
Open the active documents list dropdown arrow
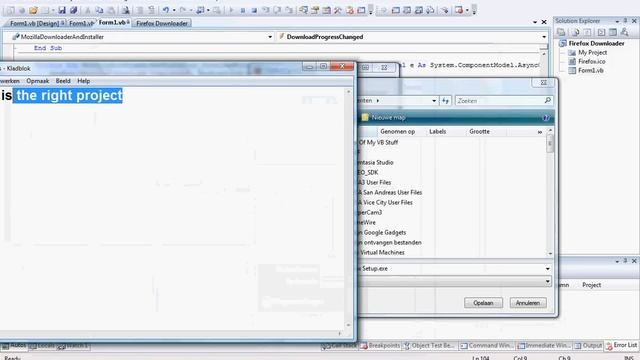pyautogui.click(x=535, y=22)
